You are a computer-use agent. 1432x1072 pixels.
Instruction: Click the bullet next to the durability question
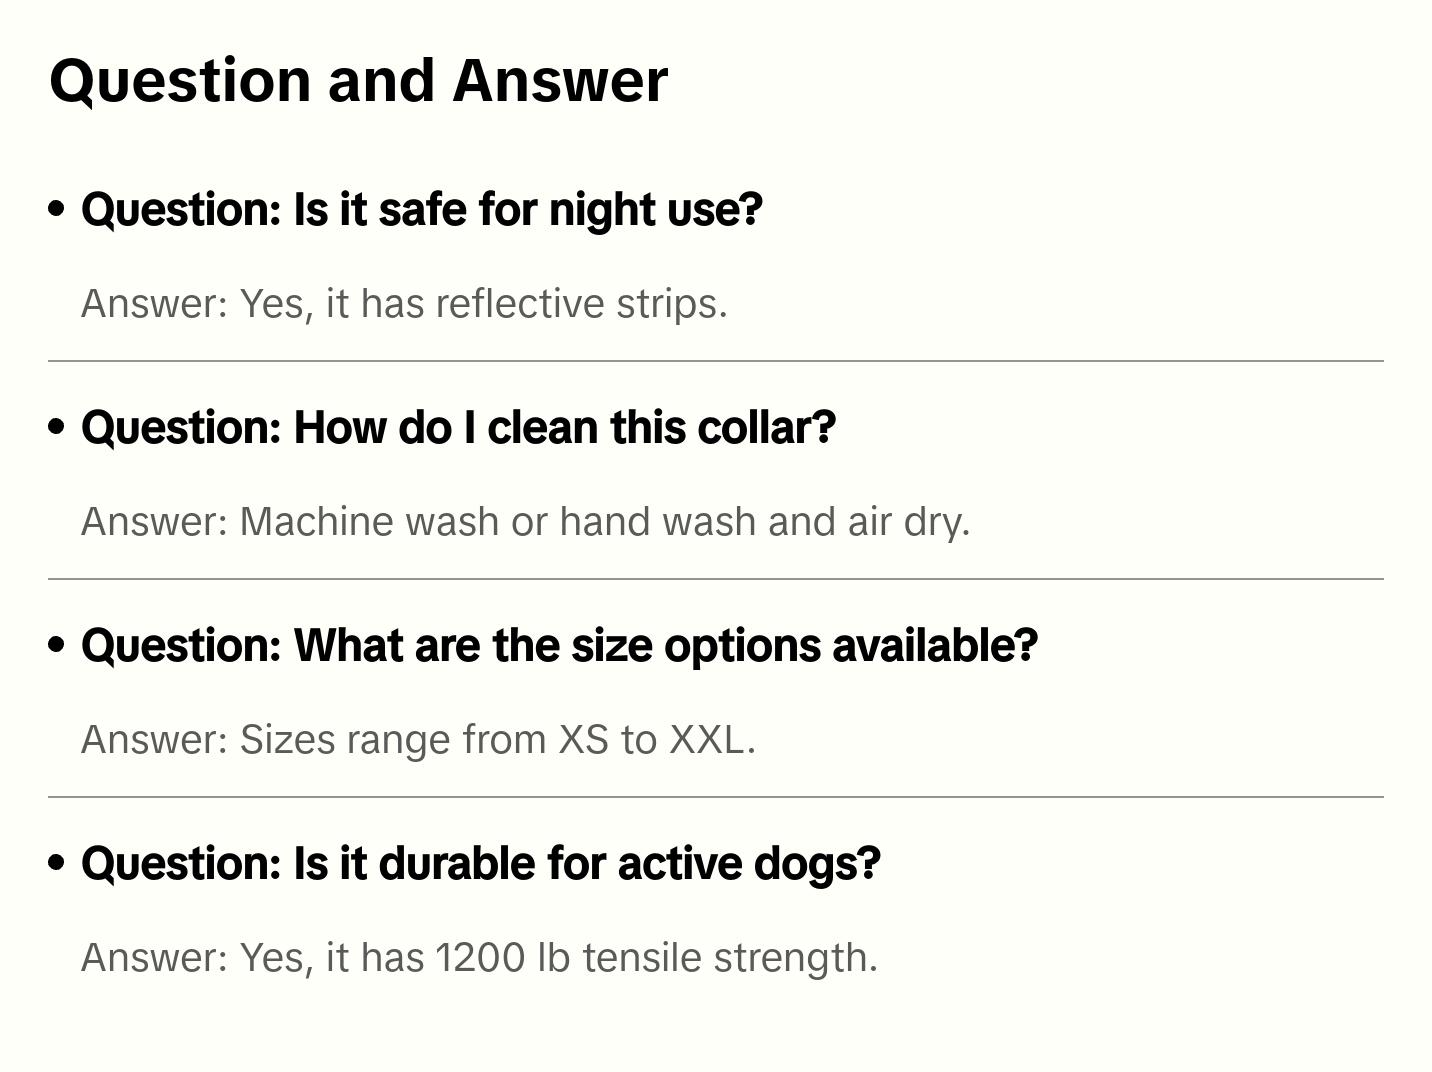pyautogui.click(x=57, y=863)
